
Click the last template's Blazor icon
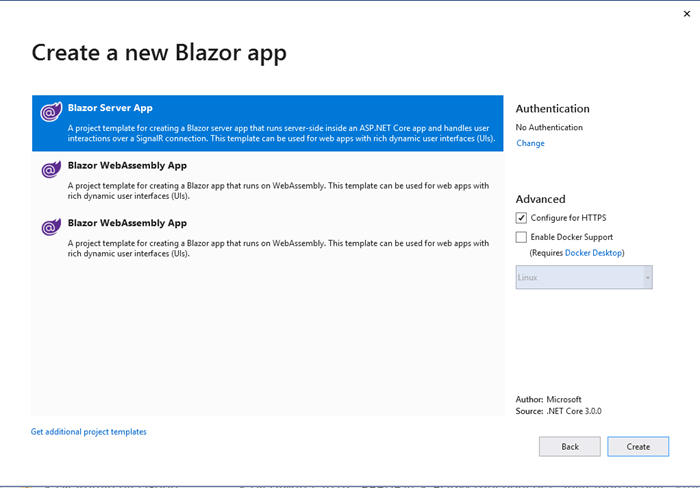point(51,227)
